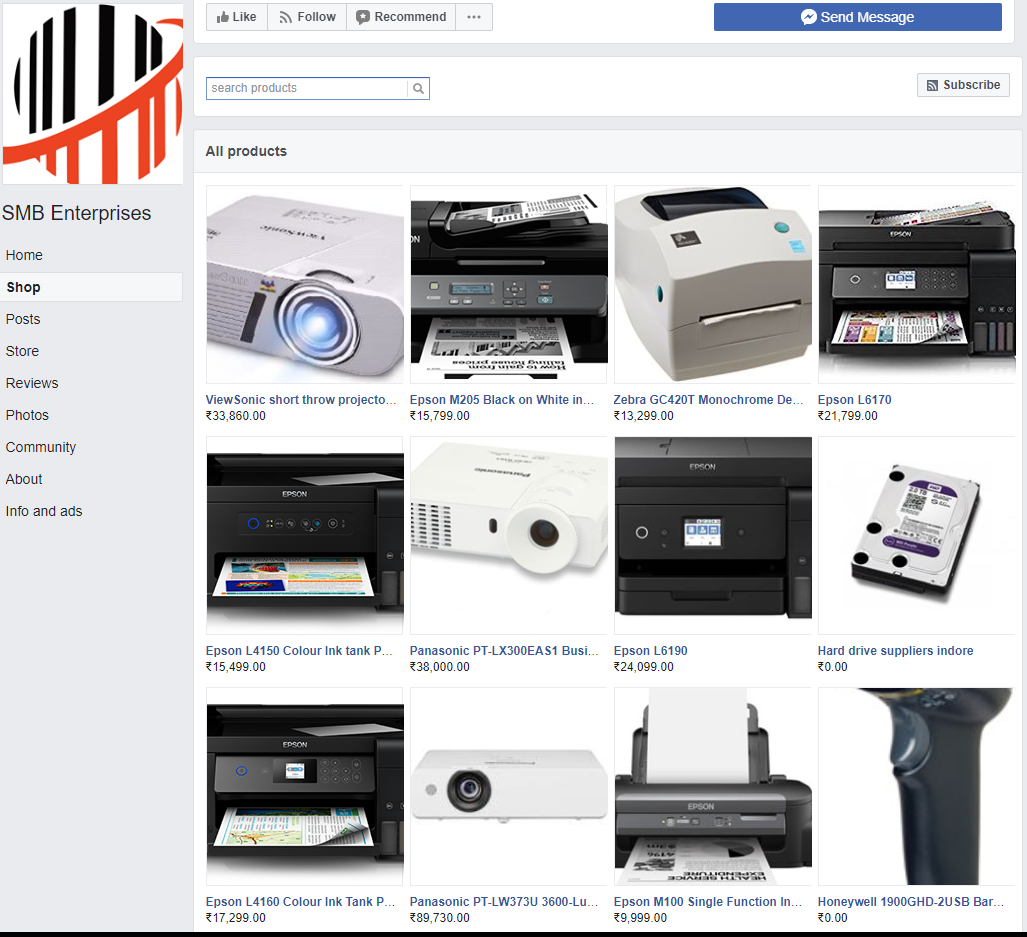Click the ViewSonic short throw projector title
This screenshot has height=937, width=1027.
point(301,400)
